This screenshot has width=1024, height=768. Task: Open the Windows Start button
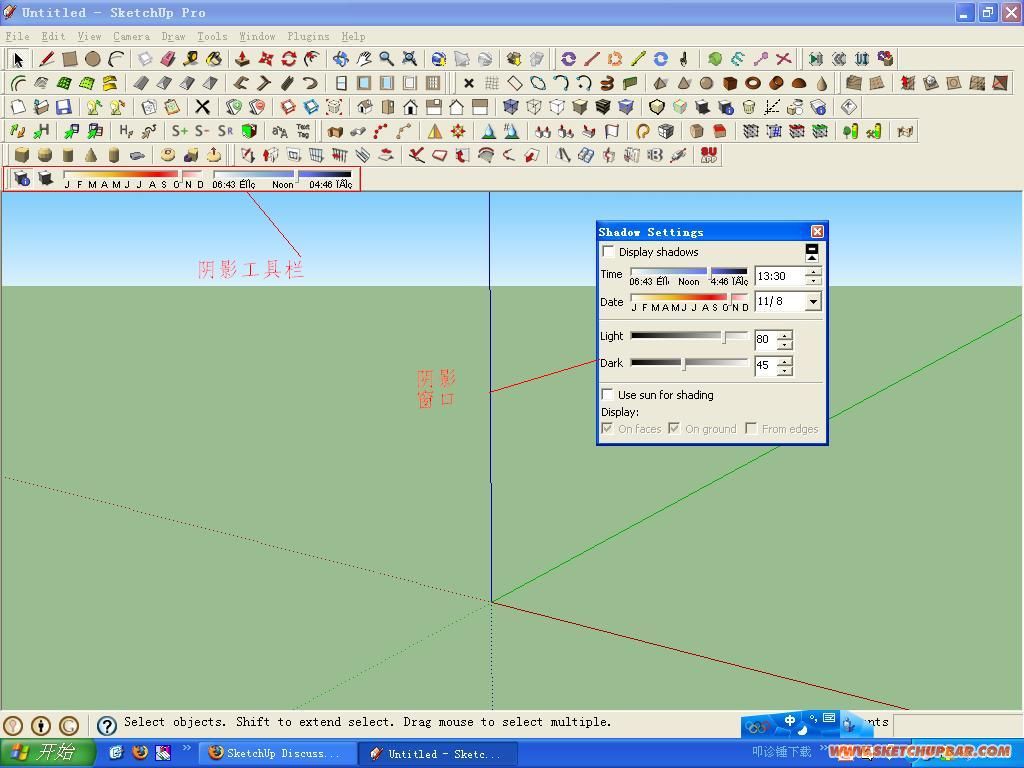coord(48,753)
